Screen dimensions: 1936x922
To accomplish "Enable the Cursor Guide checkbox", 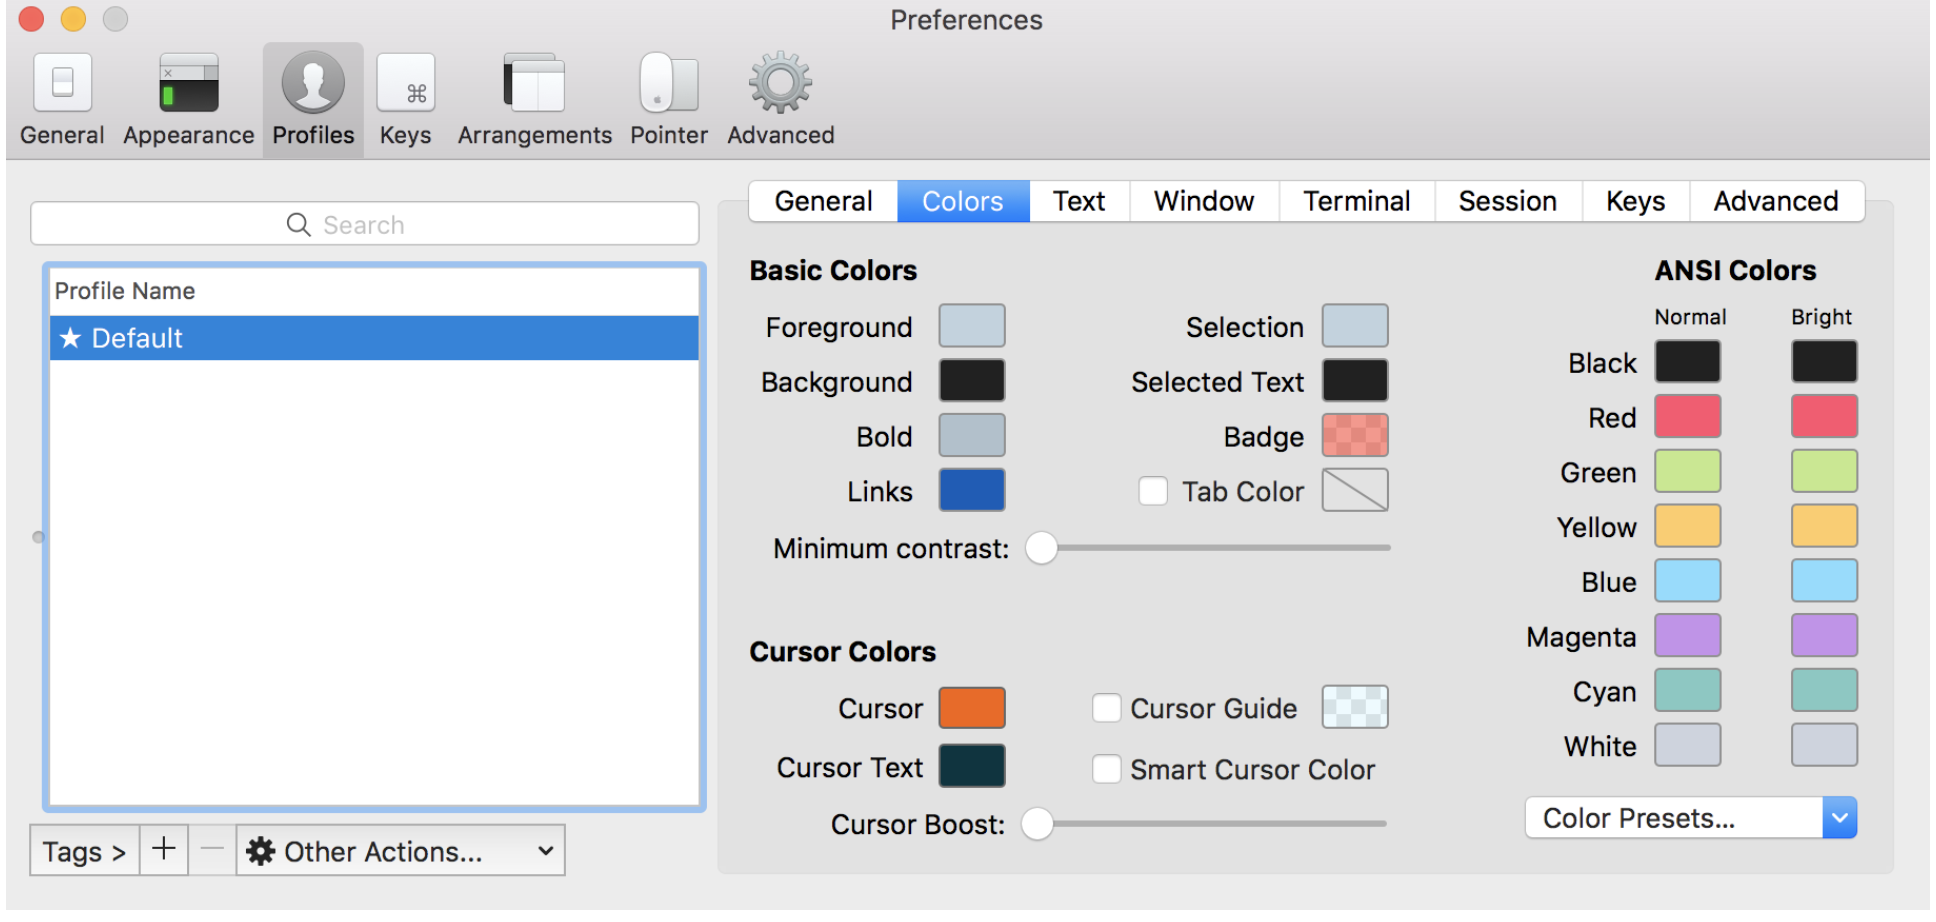I will click(x=1106, y=708).
